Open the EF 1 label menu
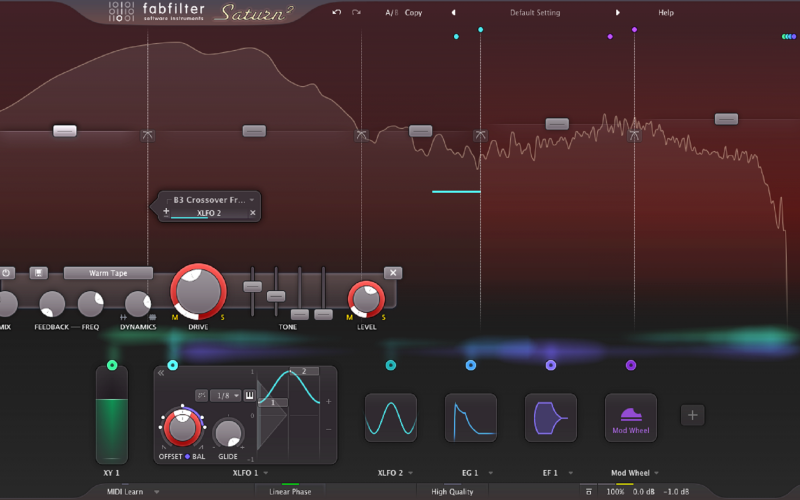 [557, 473]
